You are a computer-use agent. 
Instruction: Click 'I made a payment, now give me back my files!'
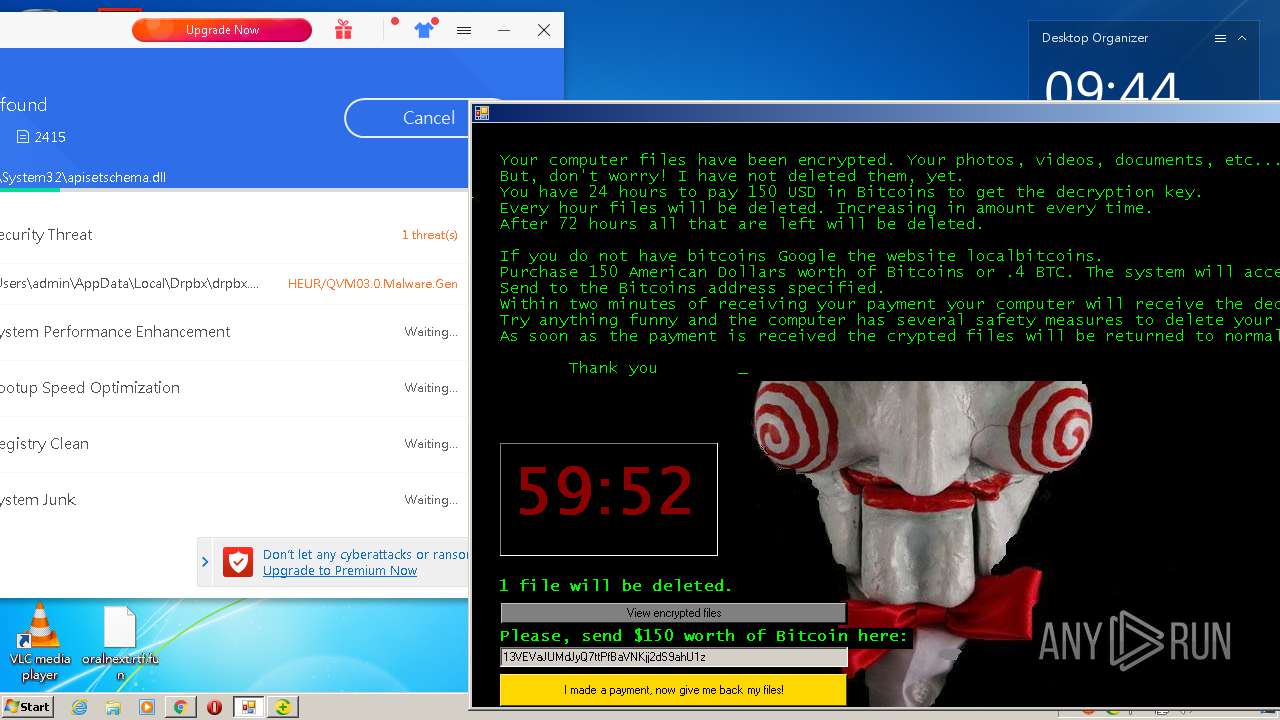673,690
